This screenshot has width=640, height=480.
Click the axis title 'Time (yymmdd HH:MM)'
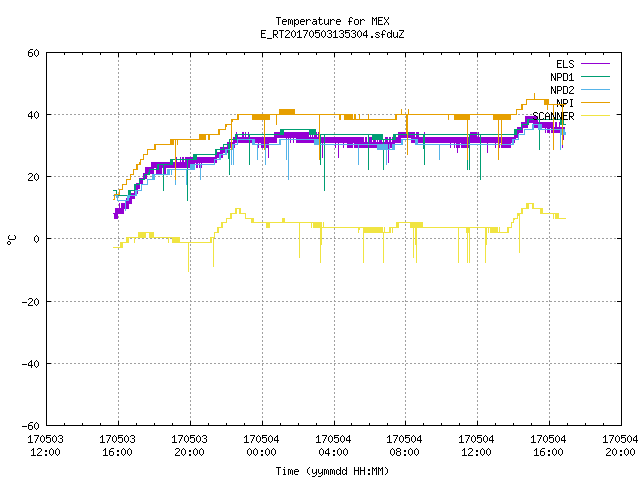tap(332, 471)
